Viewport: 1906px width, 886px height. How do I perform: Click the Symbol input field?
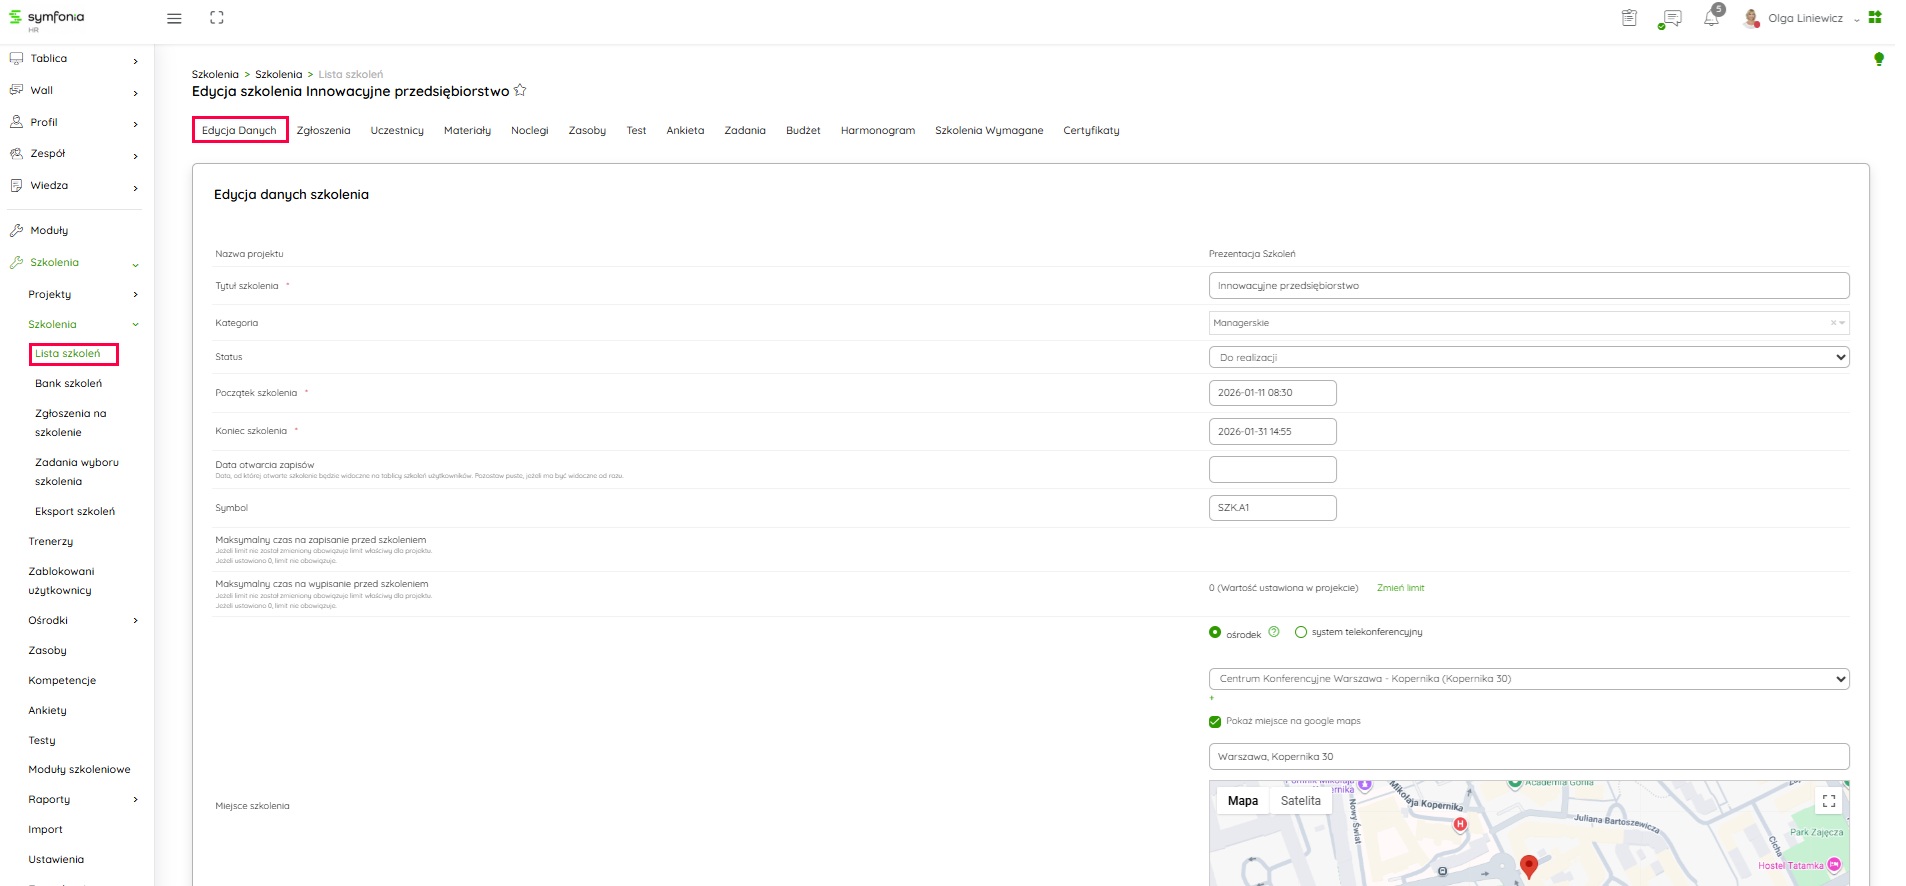[x=1272, y=508]
